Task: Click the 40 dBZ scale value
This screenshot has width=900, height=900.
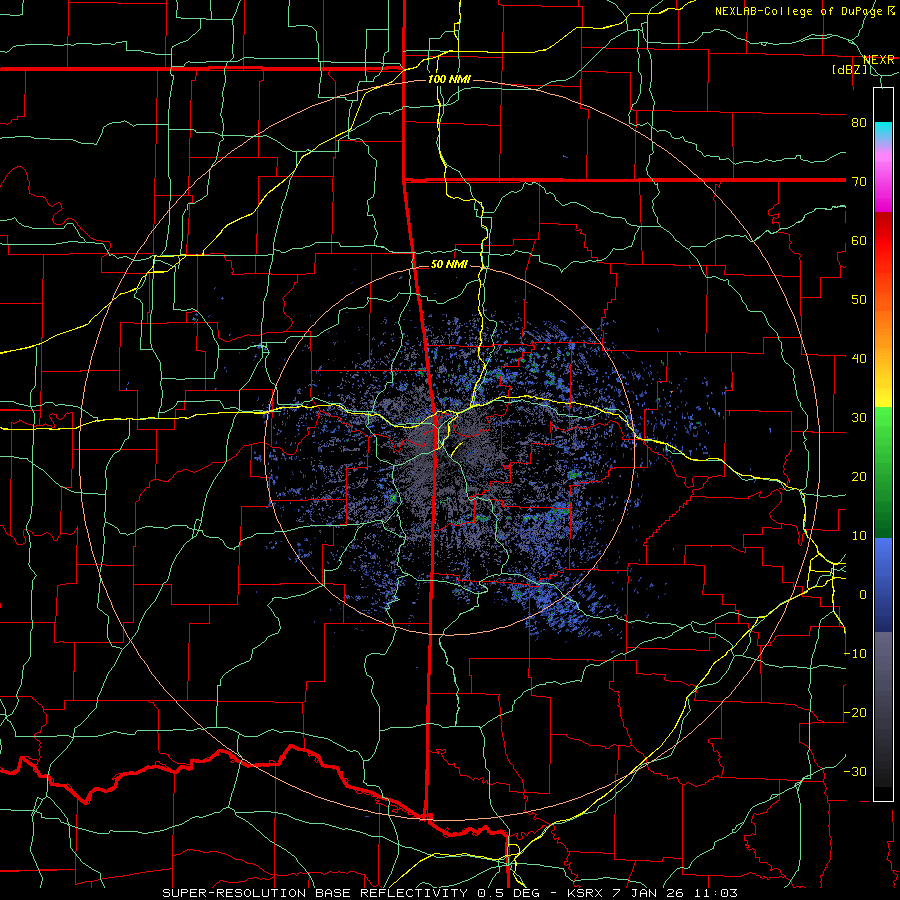Action: point(859,358)
